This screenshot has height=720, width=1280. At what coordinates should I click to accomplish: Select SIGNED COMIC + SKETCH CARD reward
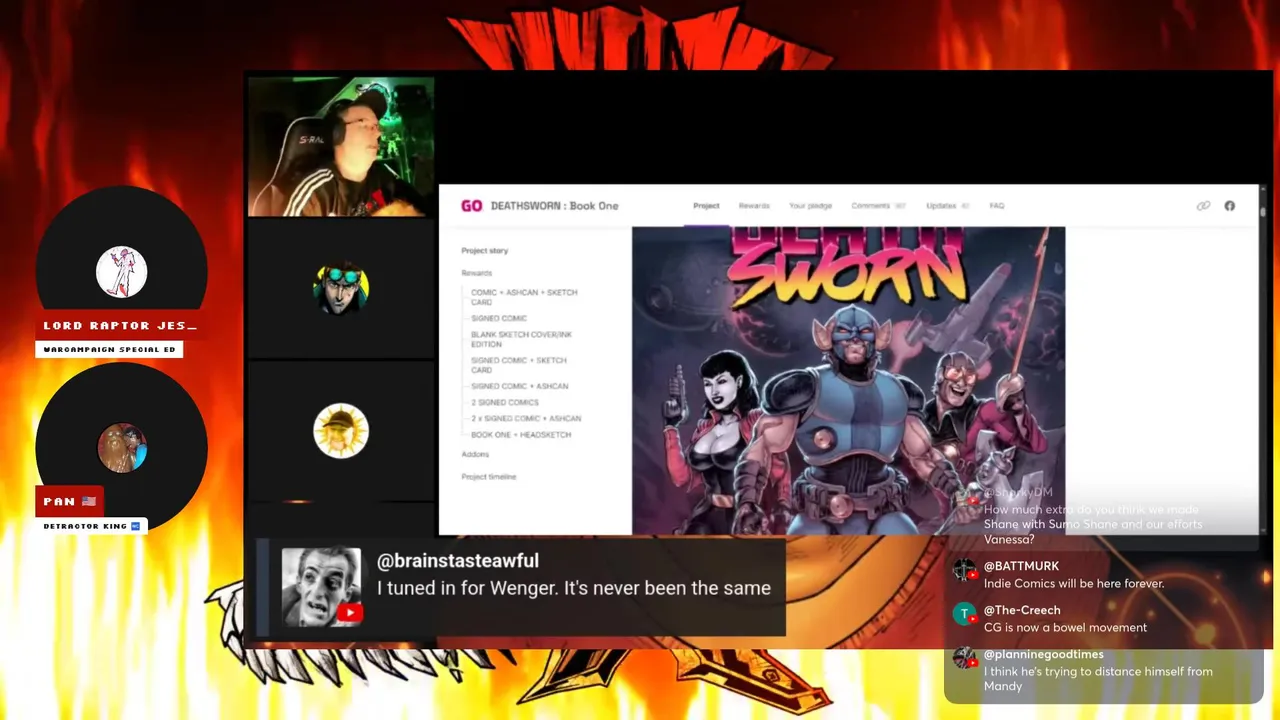(518, 365)
